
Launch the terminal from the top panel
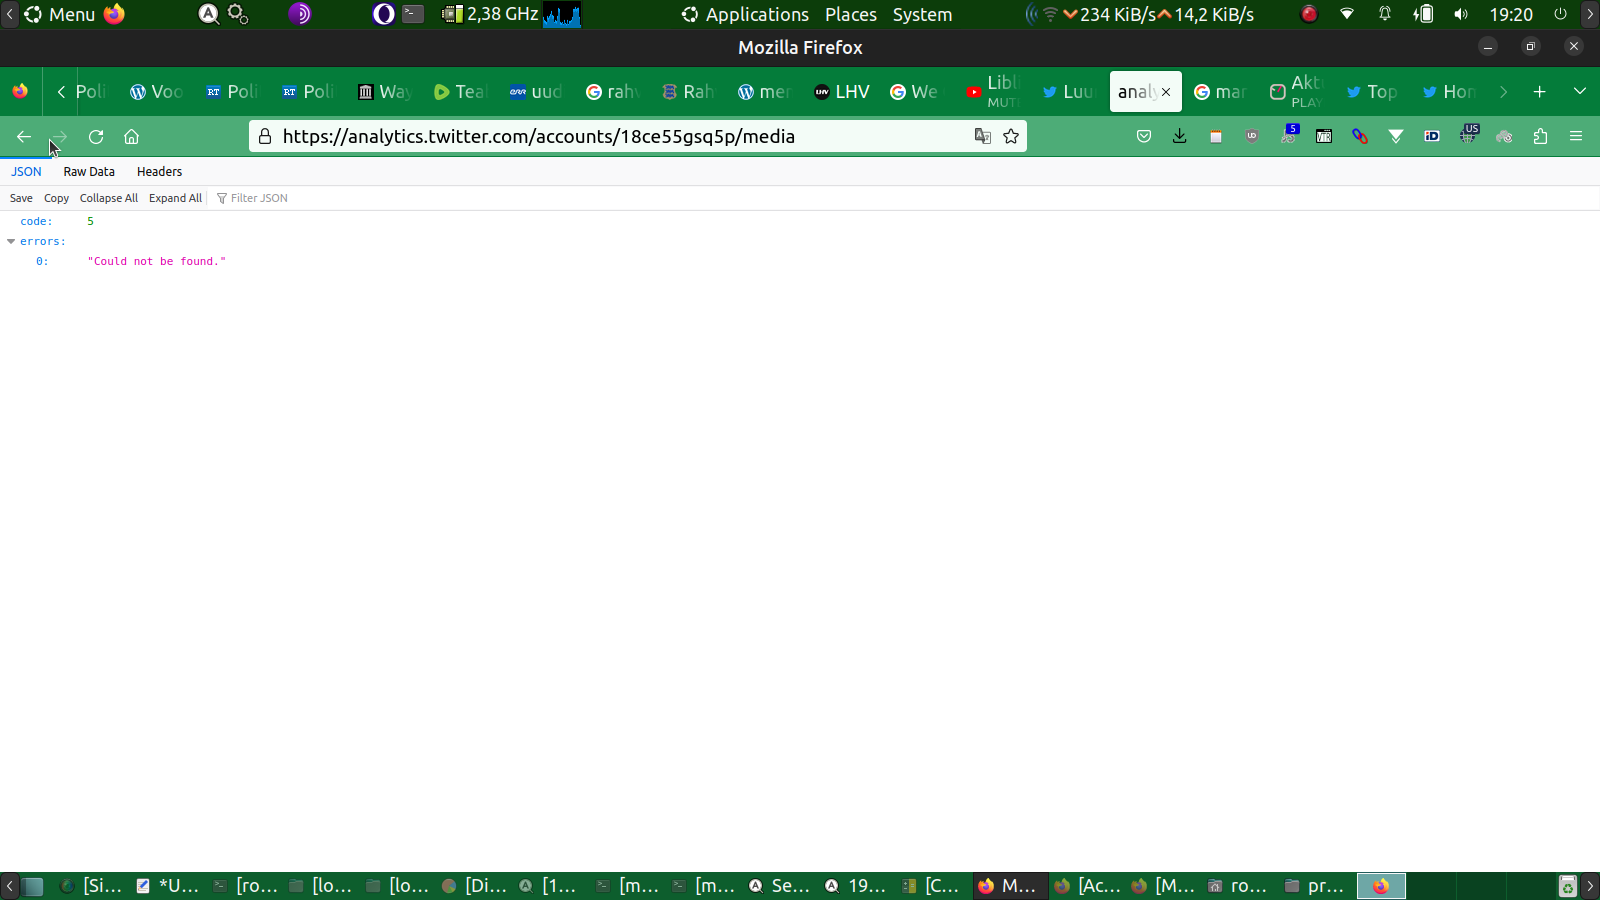click(x=413, y=14)
